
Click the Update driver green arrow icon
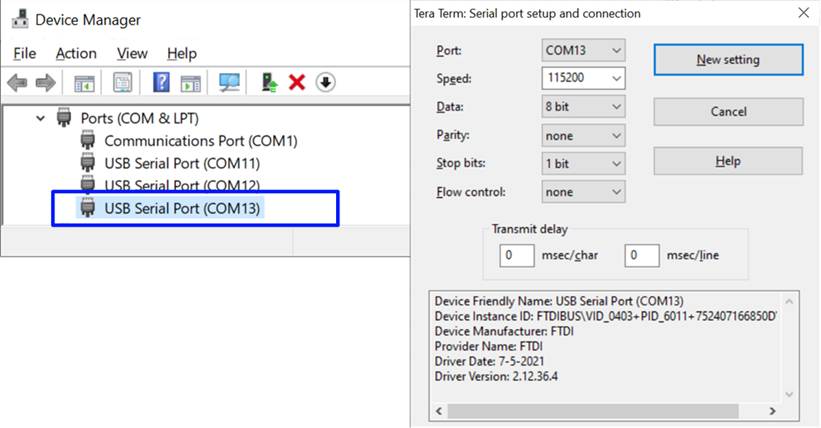[x=269, y=83]
